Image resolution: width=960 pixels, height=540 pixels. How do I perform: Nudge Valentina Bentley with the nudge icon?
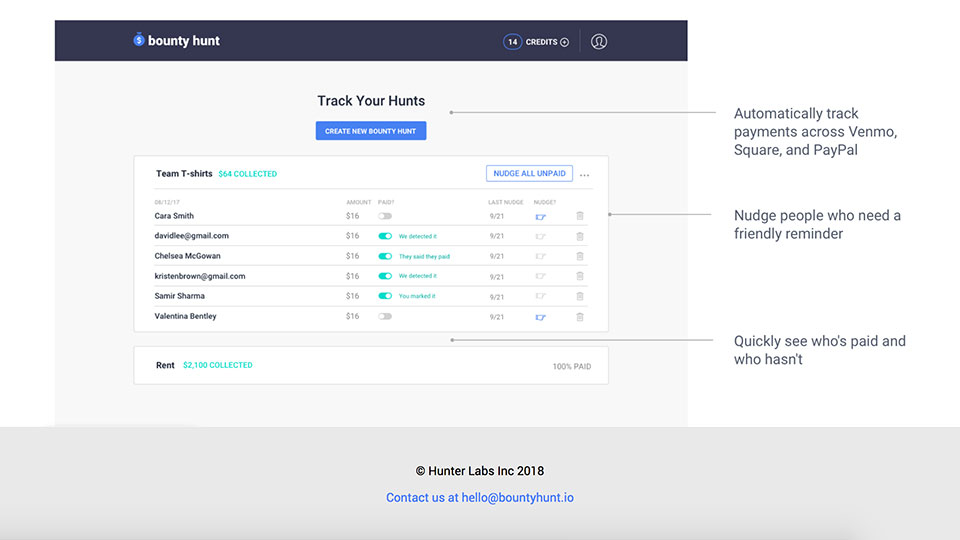pyautogui.click(x=541, y=317)
